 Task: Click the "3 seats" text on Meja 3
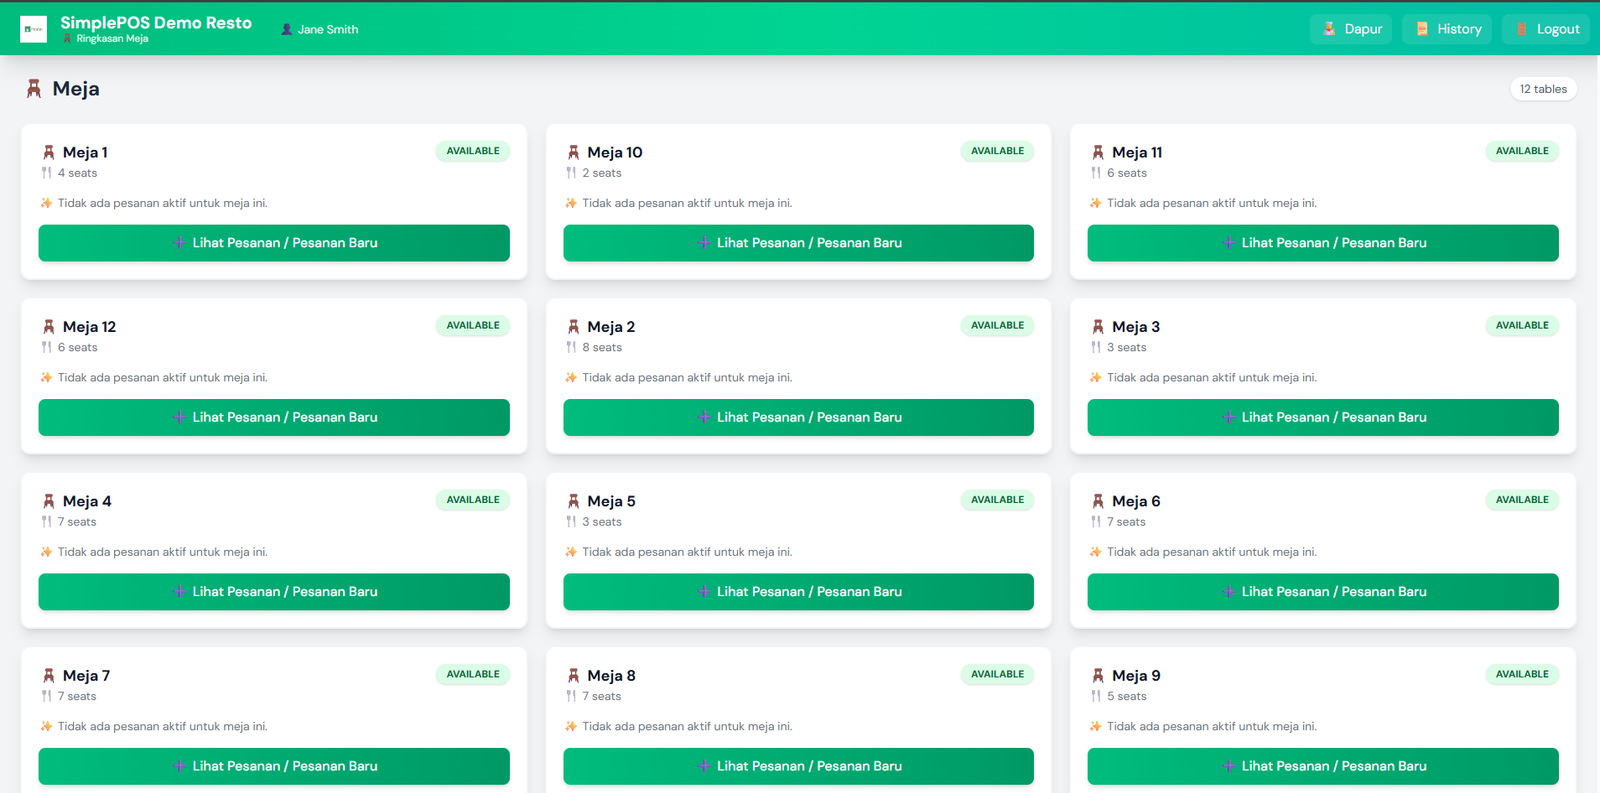[x=1127, y=347]
